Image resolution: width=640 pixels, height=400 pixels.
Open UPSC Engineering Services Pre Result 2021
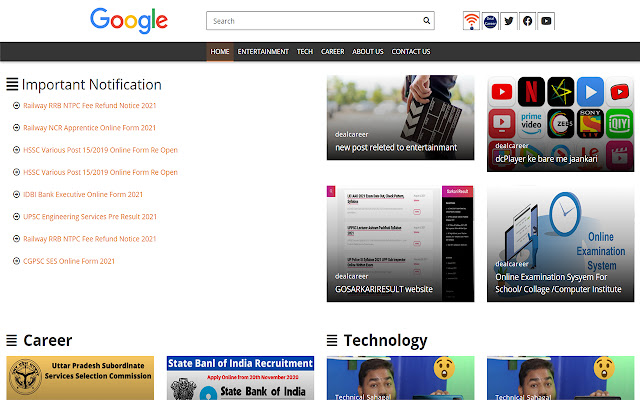point(90,217)
